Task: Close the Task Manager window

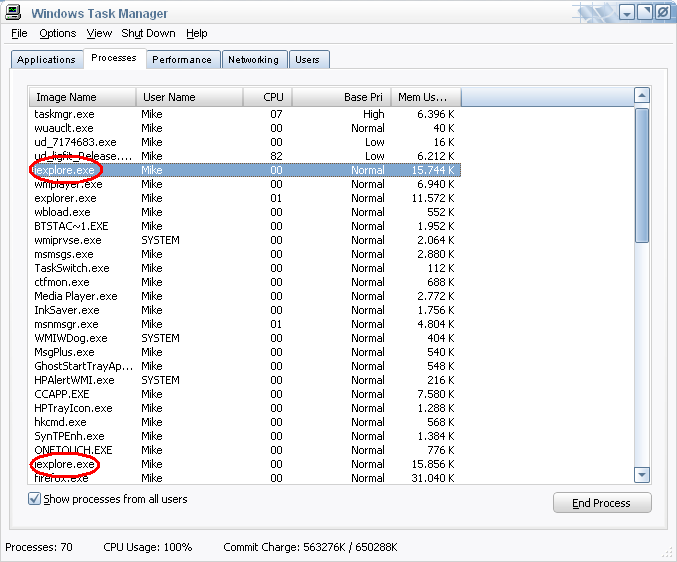Action: click(661, 13)
